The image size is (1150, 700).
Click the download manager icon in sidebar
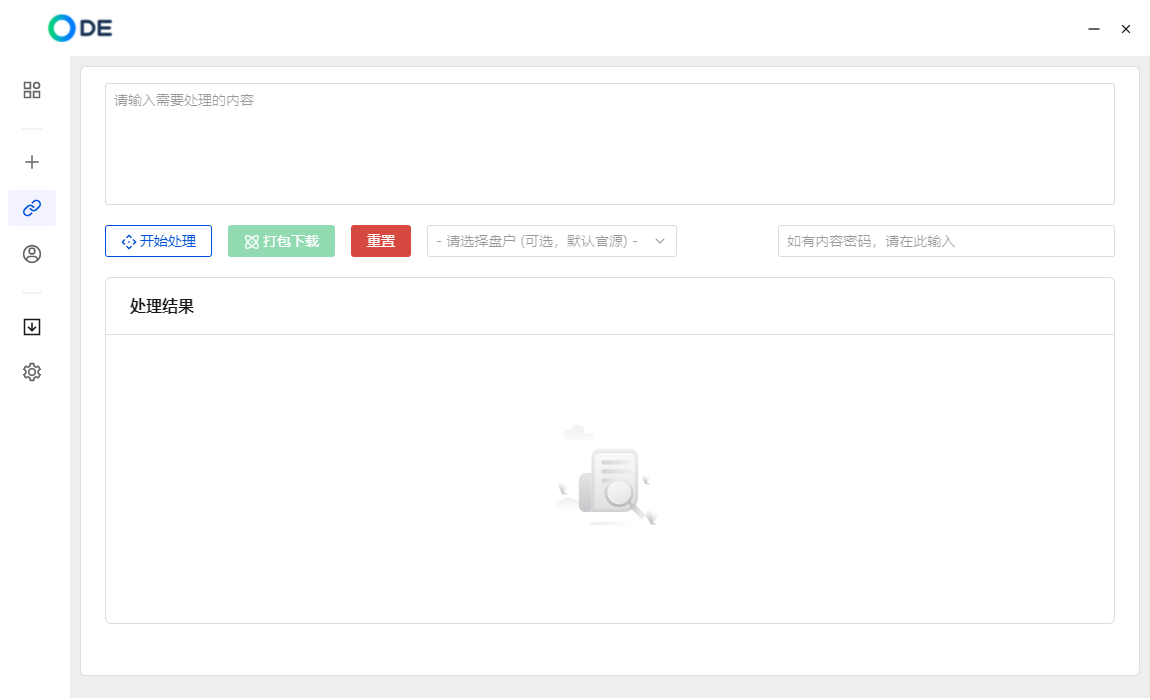click(31, 326)
